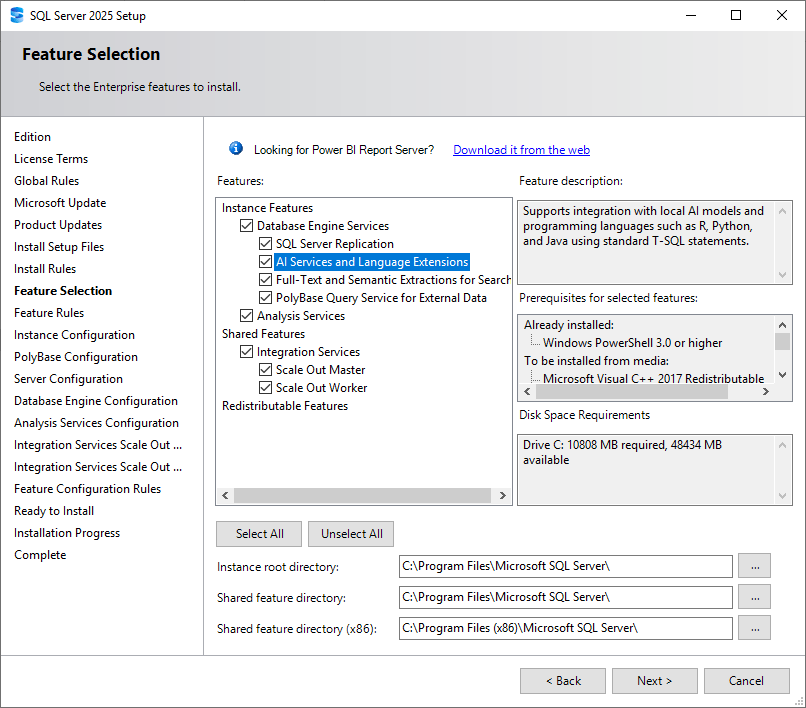
Task: Uncheck SQL Server Replication checkbox
Action: click(266, 244)
